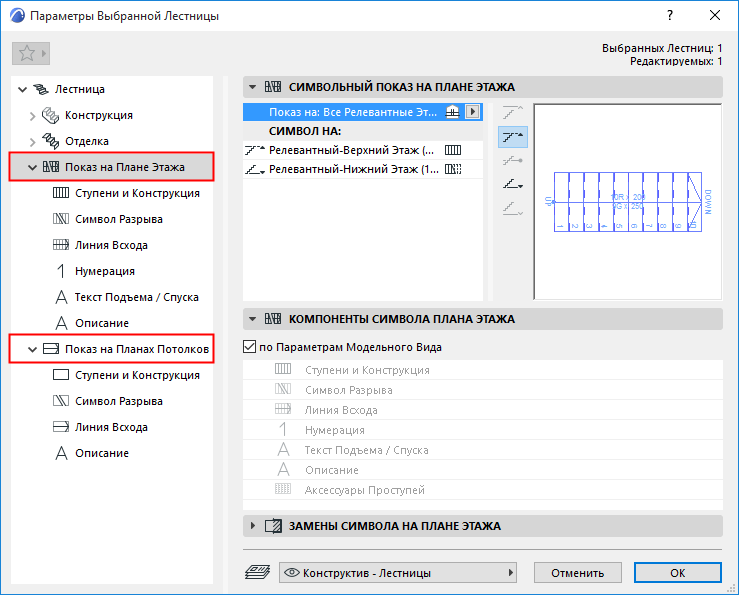The height and width of the screenshot is (595, 739).
Task: Collapse Символьный показ на плане этажа panel
Action: (253, 87)
